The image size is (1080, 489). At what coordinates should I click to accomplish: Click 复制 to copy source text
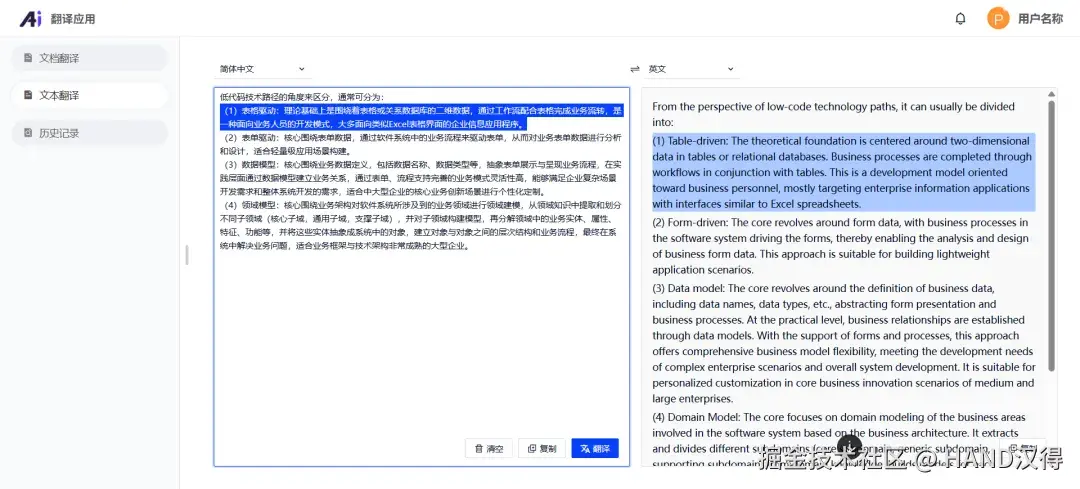click(x=542, y=448)
